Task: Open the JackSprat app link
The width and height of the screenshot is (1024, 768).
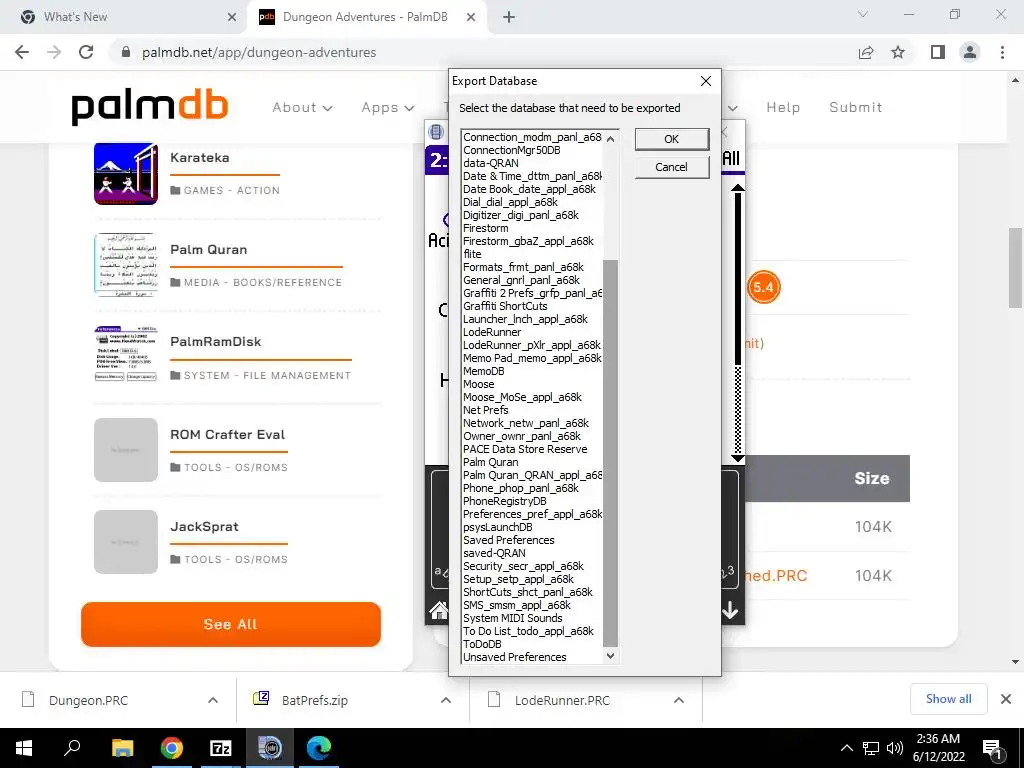Action: [204, 526]
